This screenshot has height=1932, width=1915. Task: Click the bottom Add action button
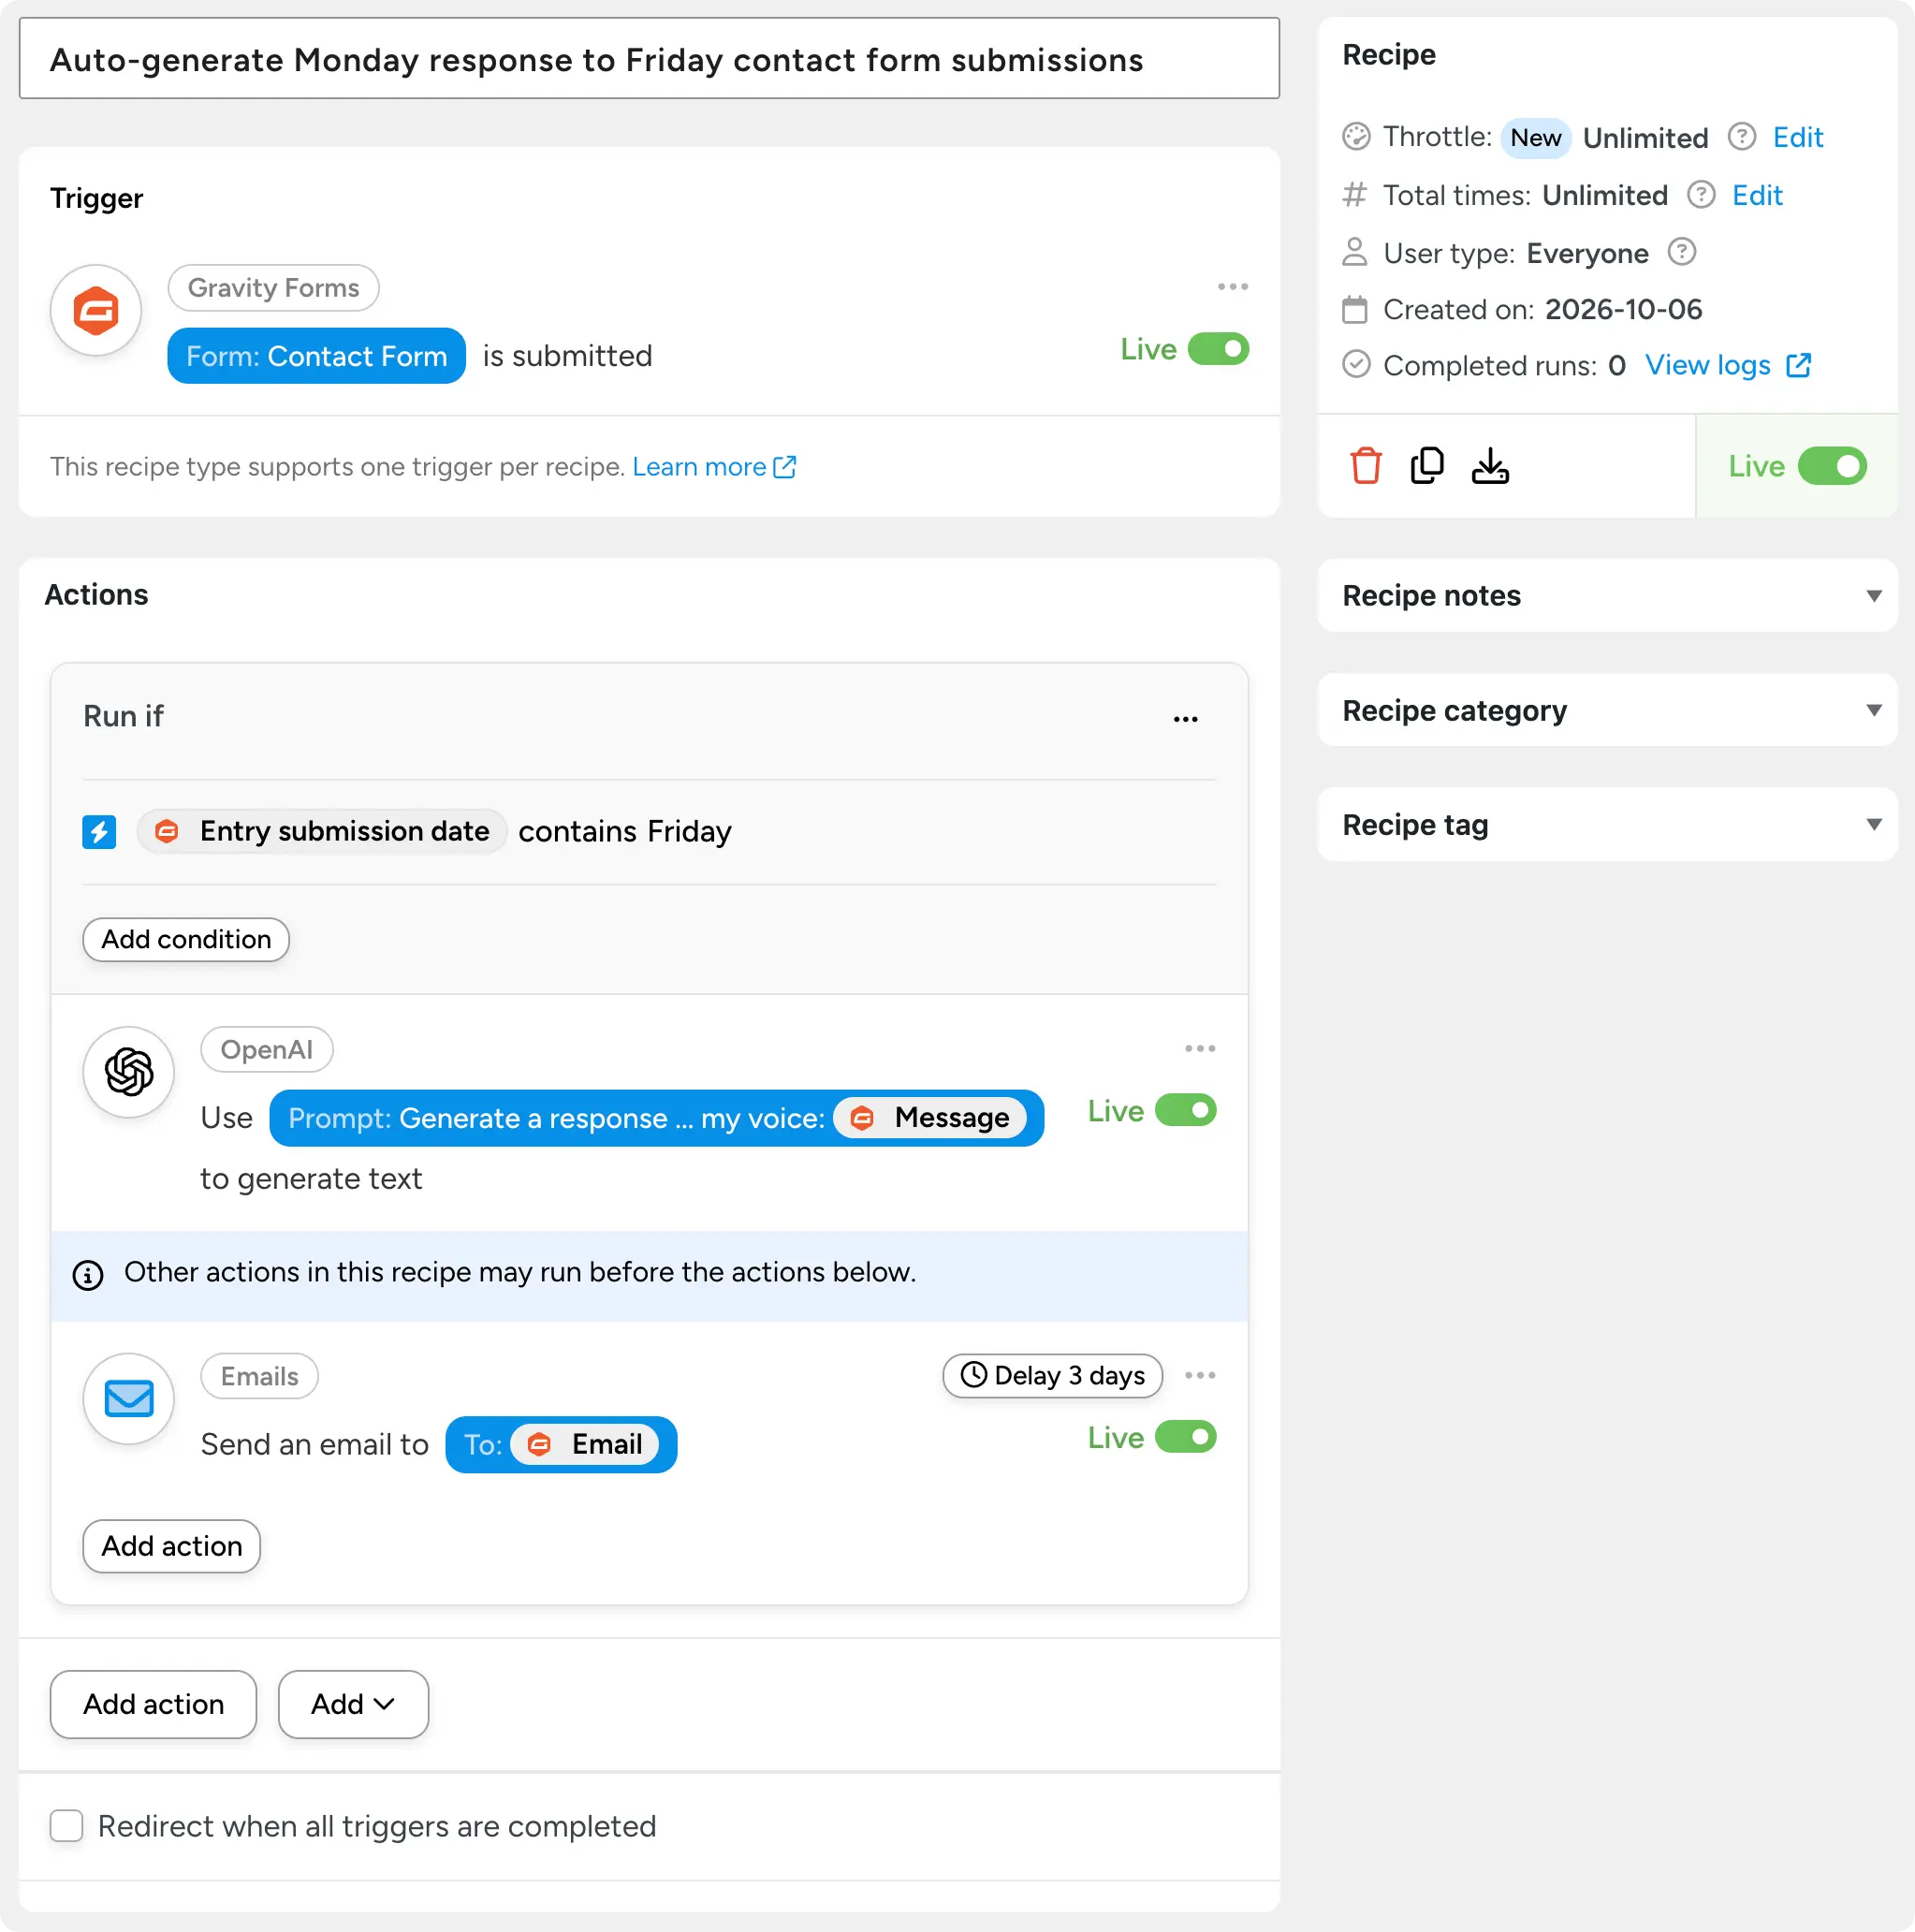point(153,1704)
